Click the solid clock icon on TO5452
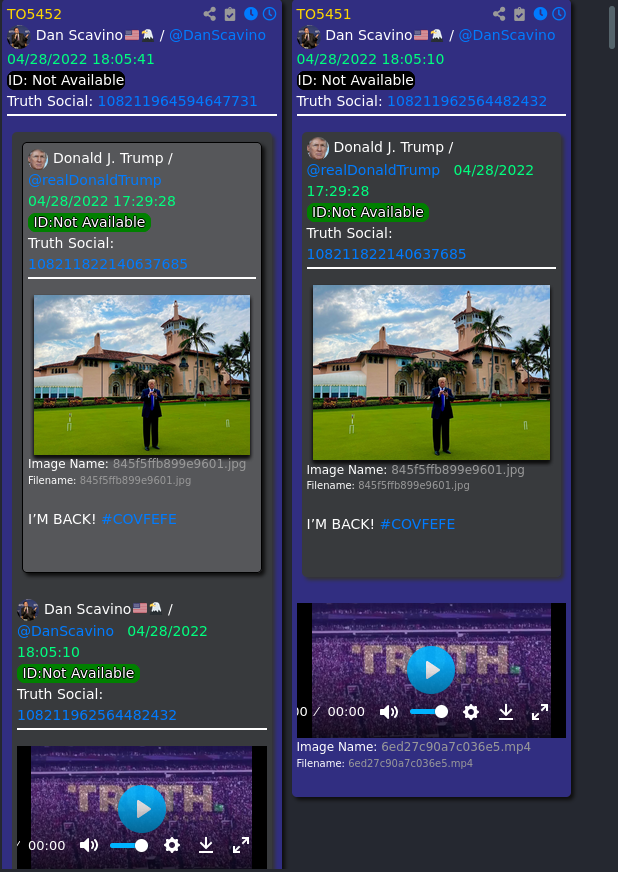 [x=250, y=14]
